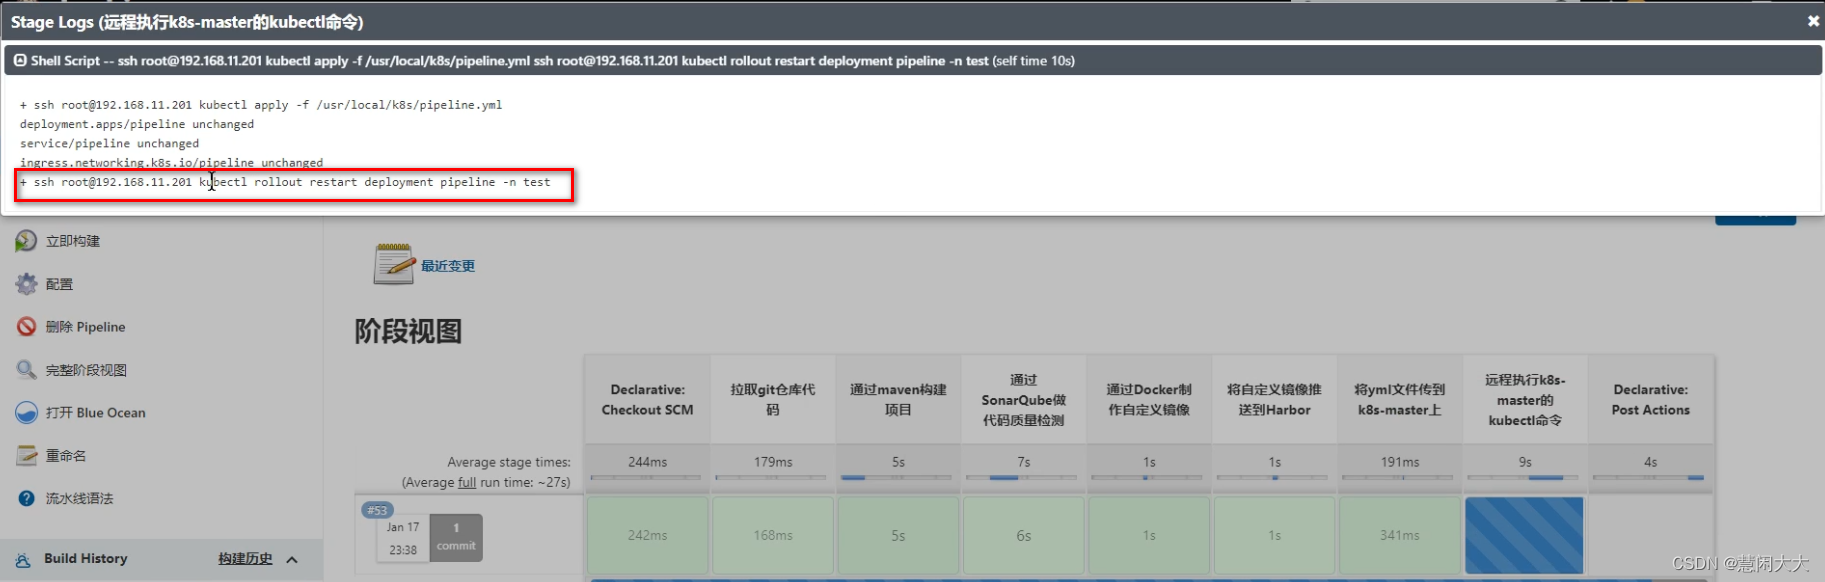Open the 配置 gear icon
Image resolution: width=1825 pixels, height=582 pixels.
26,284
